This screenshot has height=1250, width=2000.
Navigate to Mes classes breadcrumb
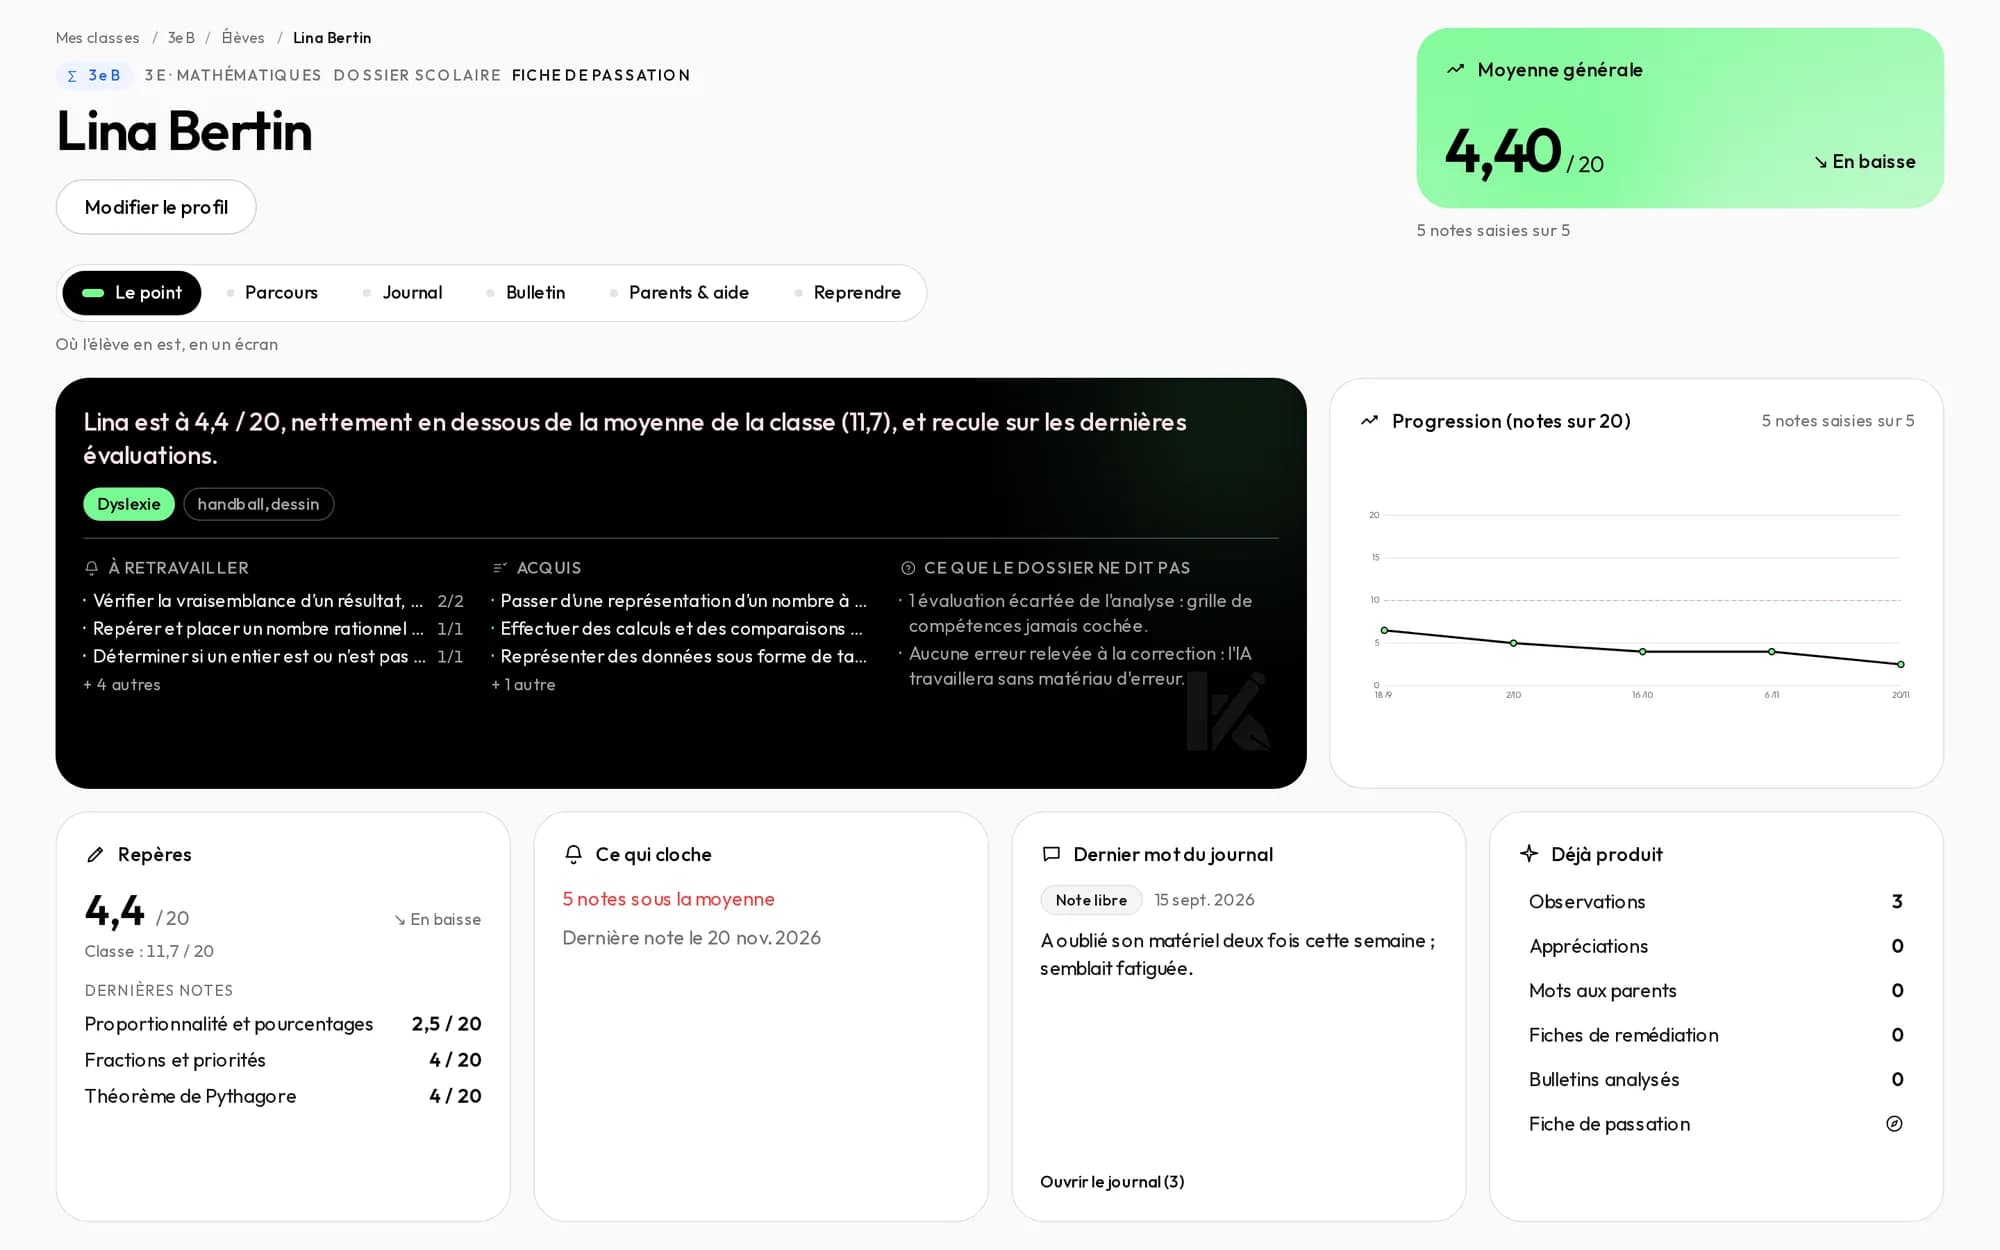point(98,38)
